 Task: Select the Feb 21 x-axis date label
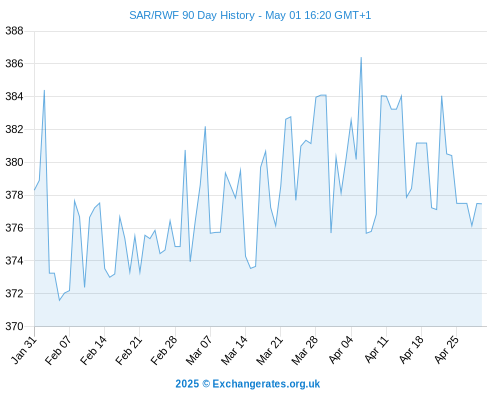tap(129, 350)
